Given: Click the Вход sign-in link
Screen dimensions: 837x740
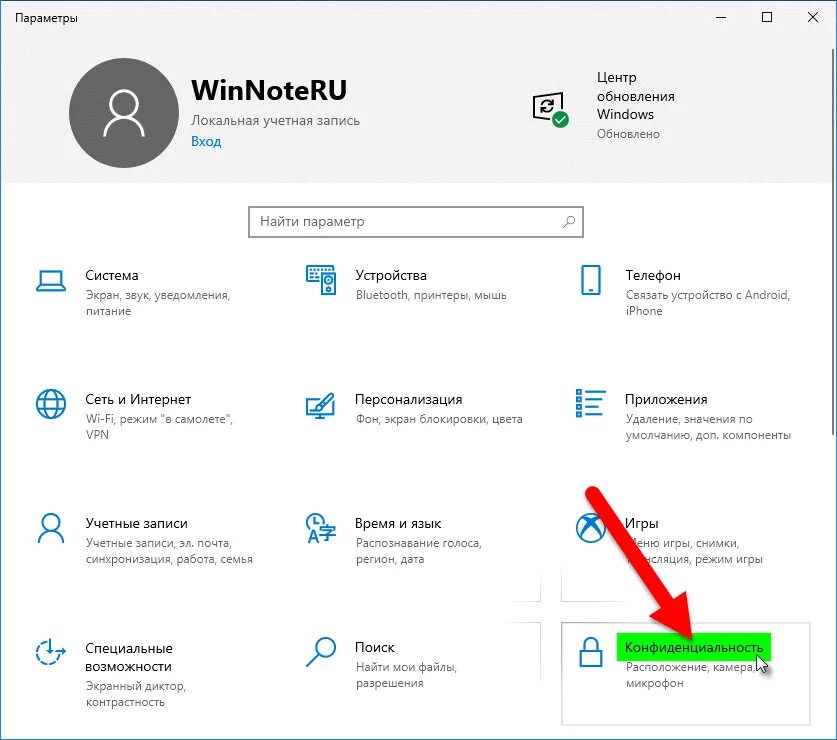Looking at the screenshot, I should point(206,141).
